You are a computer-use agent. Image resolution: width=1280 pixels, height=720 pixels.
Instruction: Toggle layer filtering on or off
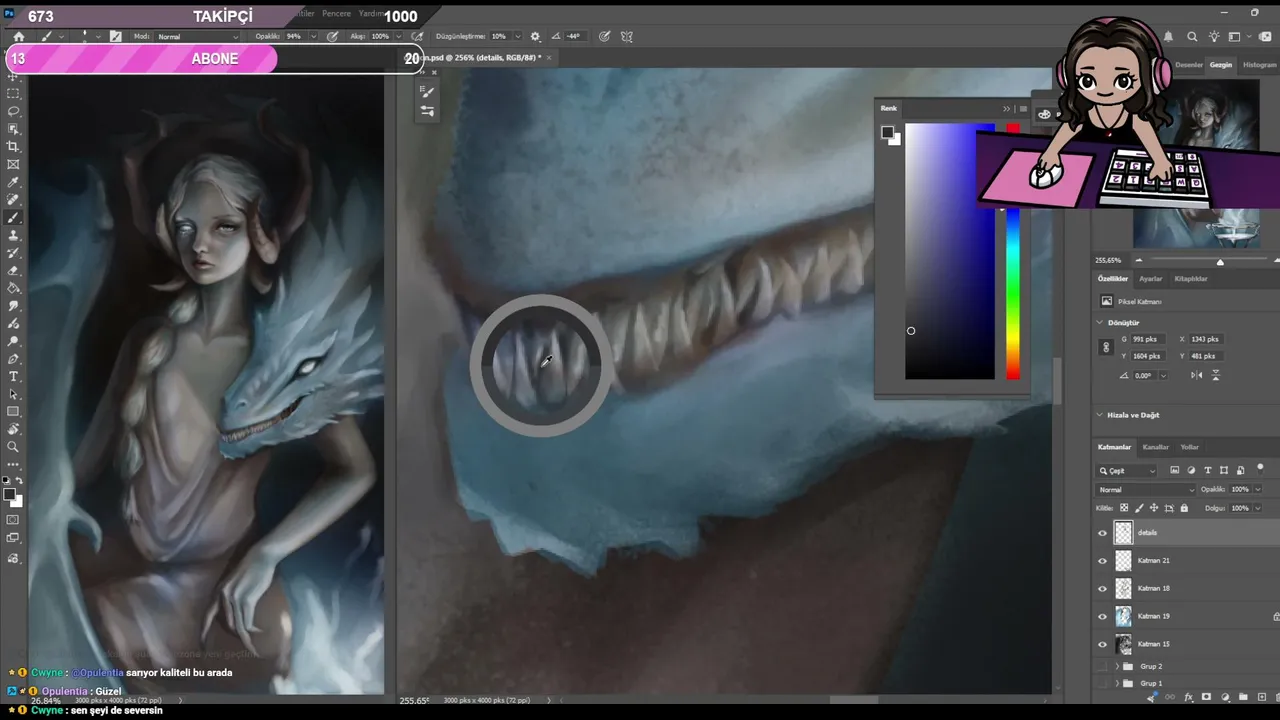click(x=1260, y=467)
